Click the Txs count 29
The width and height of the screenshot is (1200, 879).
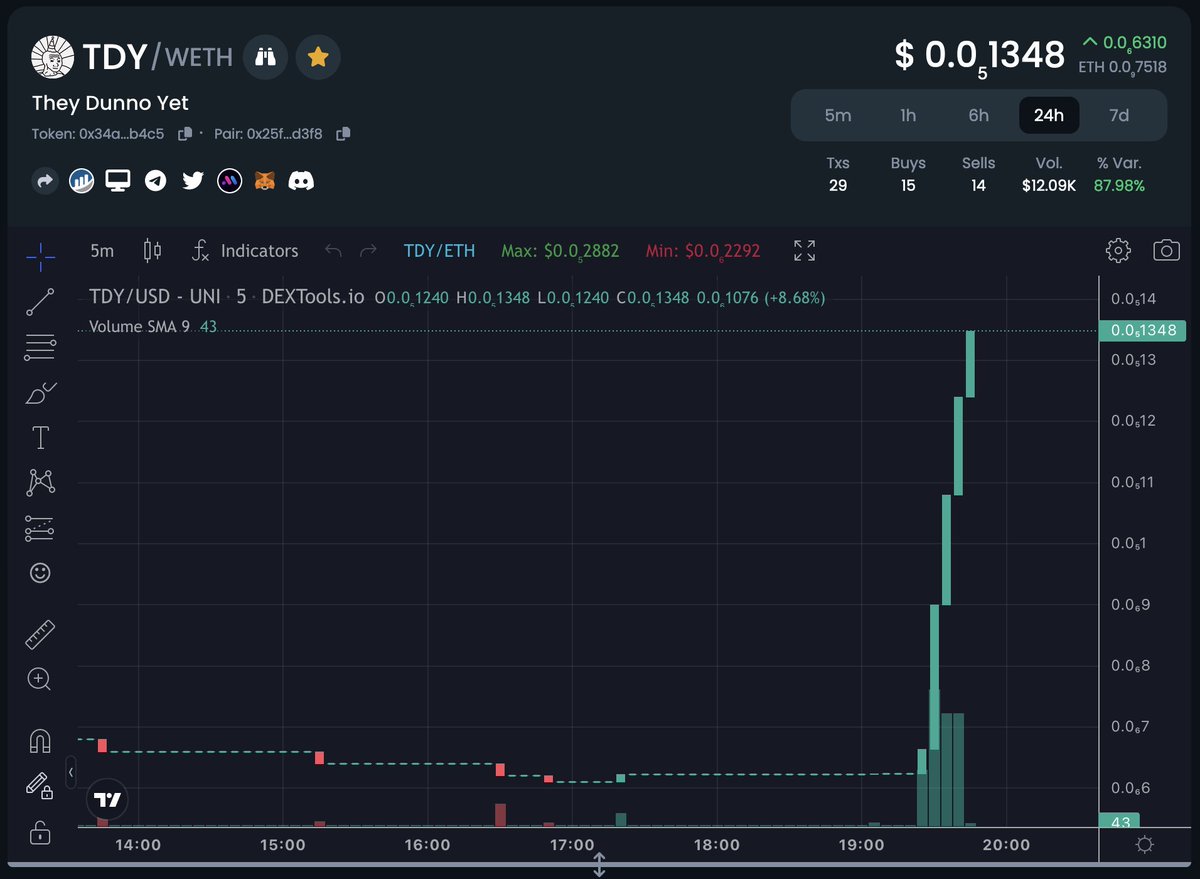pos(838,185)
